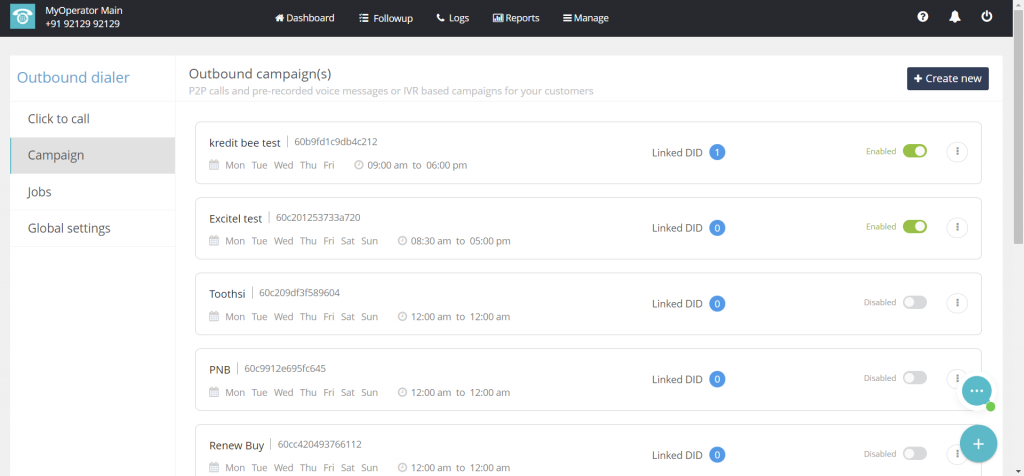Open the chat bubble widget icon
Viewport: 1024px width, 476px height.
[977, 390]
